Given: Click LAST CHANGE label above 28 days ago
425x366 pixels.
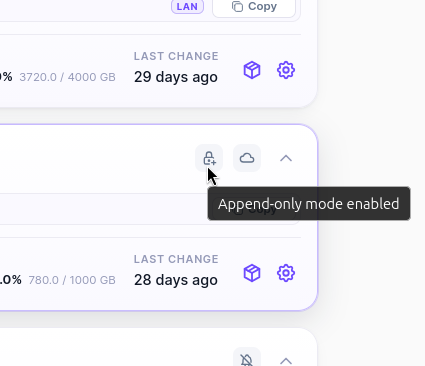Looking at the screenshot, I should tap(176, 259).
